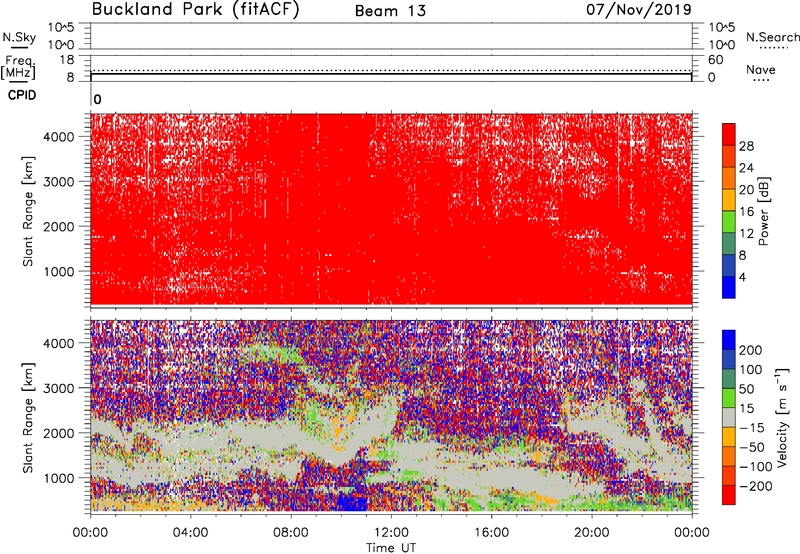Click the 18 tick label of frequency axis
Image resolution: width=800 pixels, height=554 pixels.
point(67,60)
